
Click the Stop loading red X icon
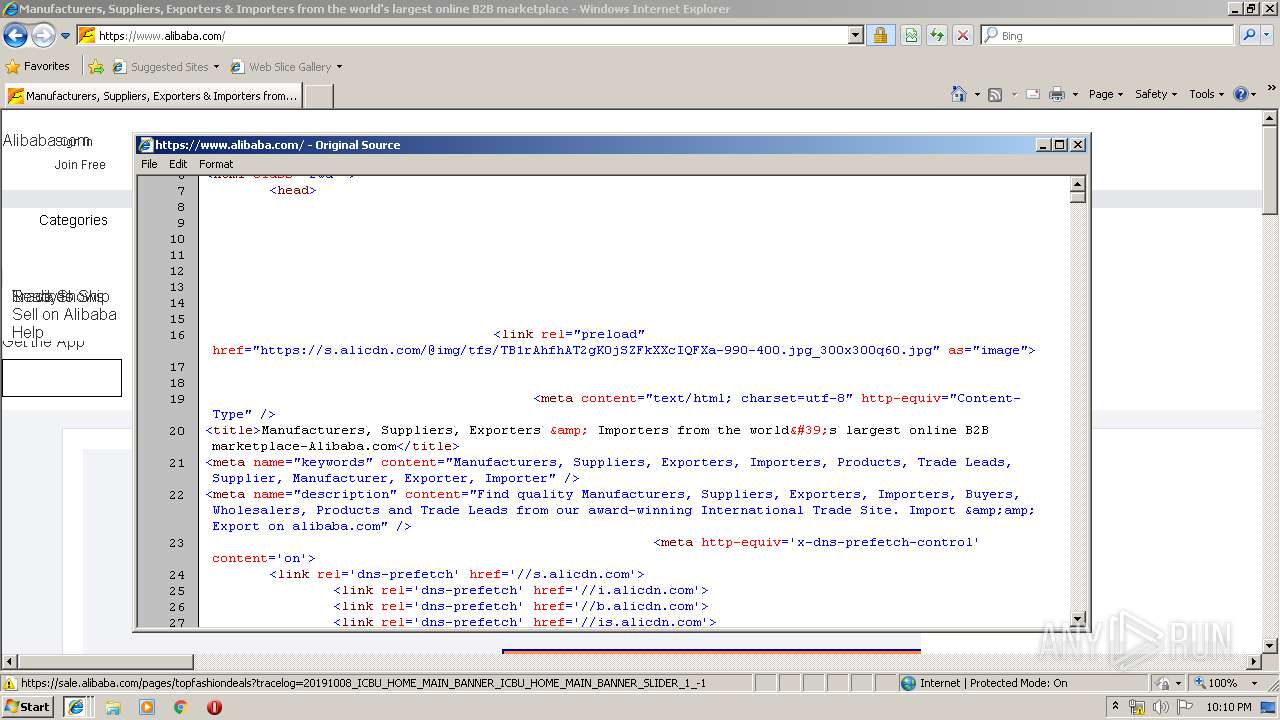[x=963, y=35]
